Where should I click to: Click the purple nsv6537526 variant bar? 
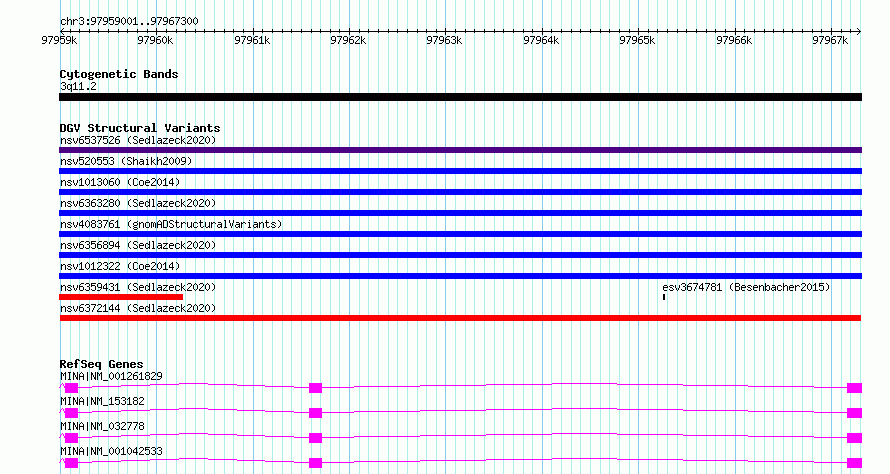(460, 150)
